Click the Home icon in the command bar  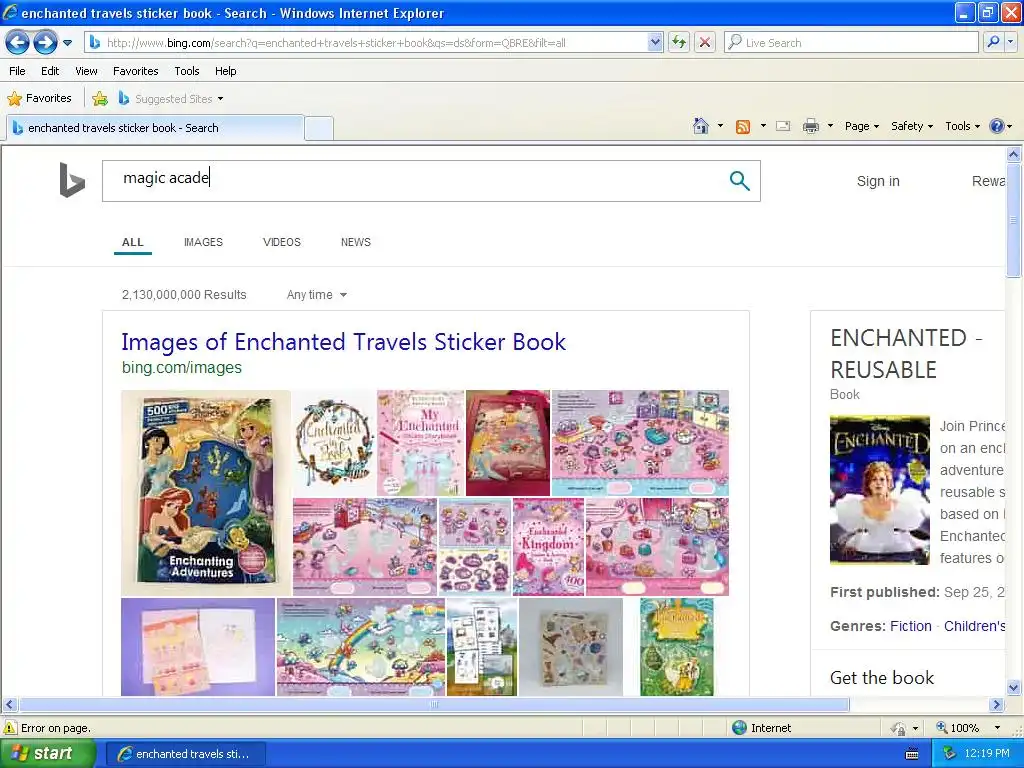[701, 126]
